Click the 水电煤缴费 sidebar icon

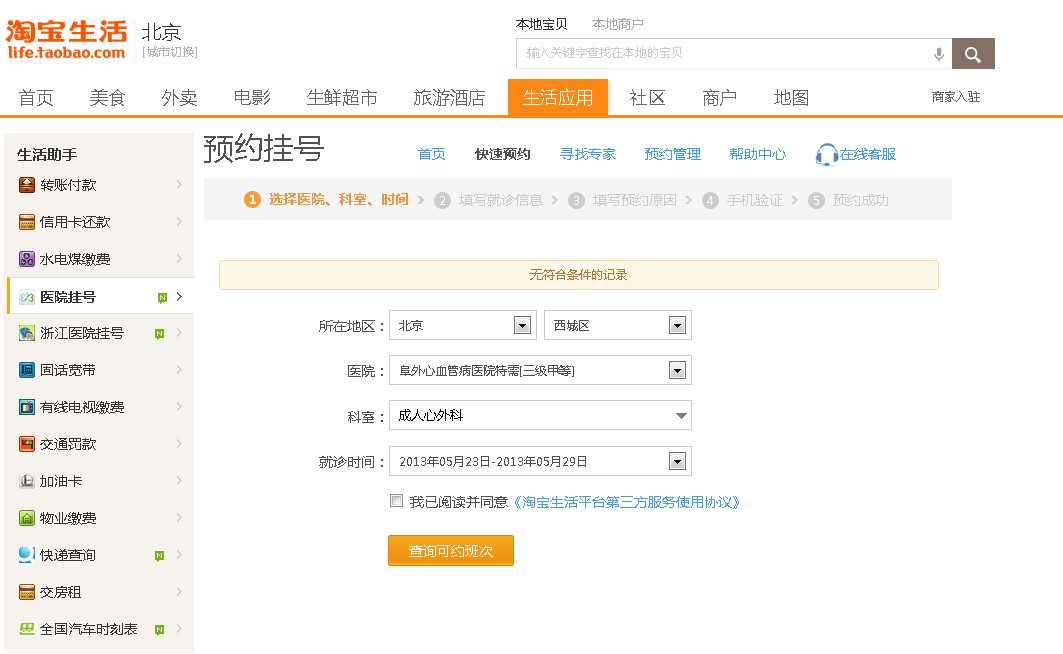click(27, 259)
